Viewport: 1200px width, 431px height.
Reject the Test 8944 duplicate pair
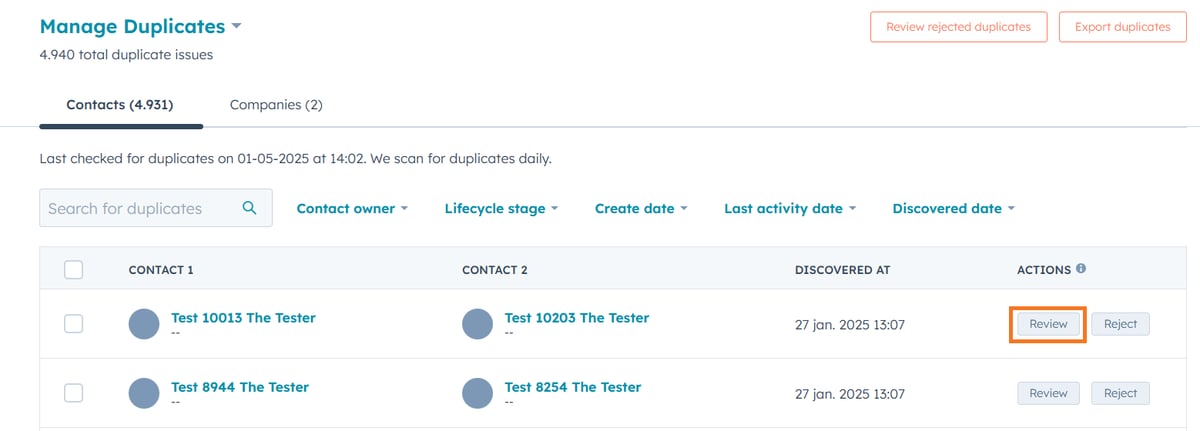coord(1120,393)
